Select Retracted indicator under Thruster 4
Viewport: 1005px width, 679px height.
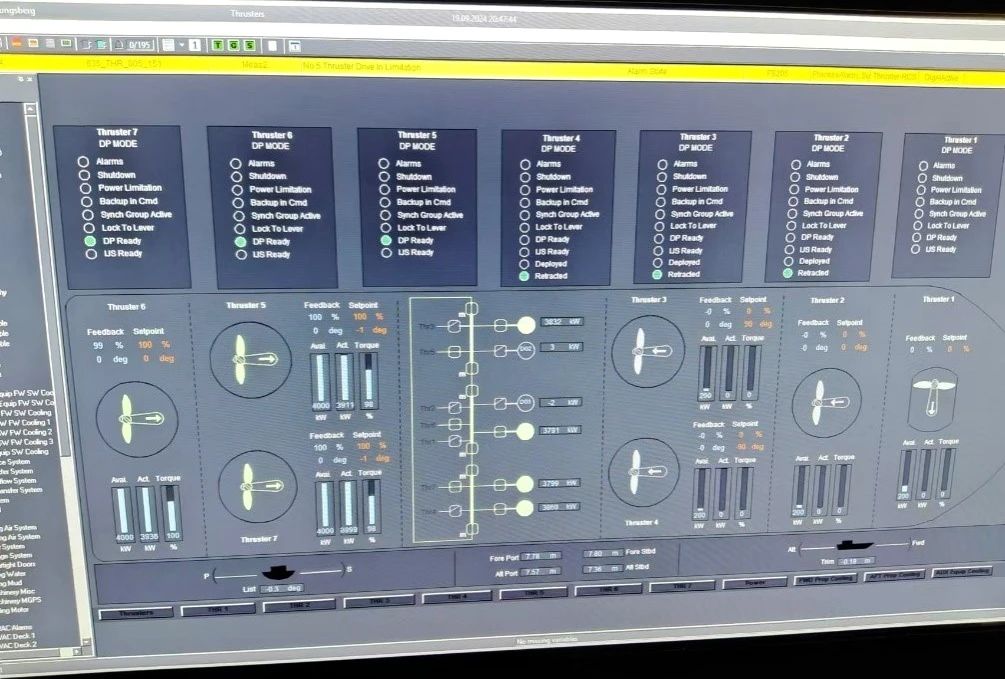click(x=524, y=276)
